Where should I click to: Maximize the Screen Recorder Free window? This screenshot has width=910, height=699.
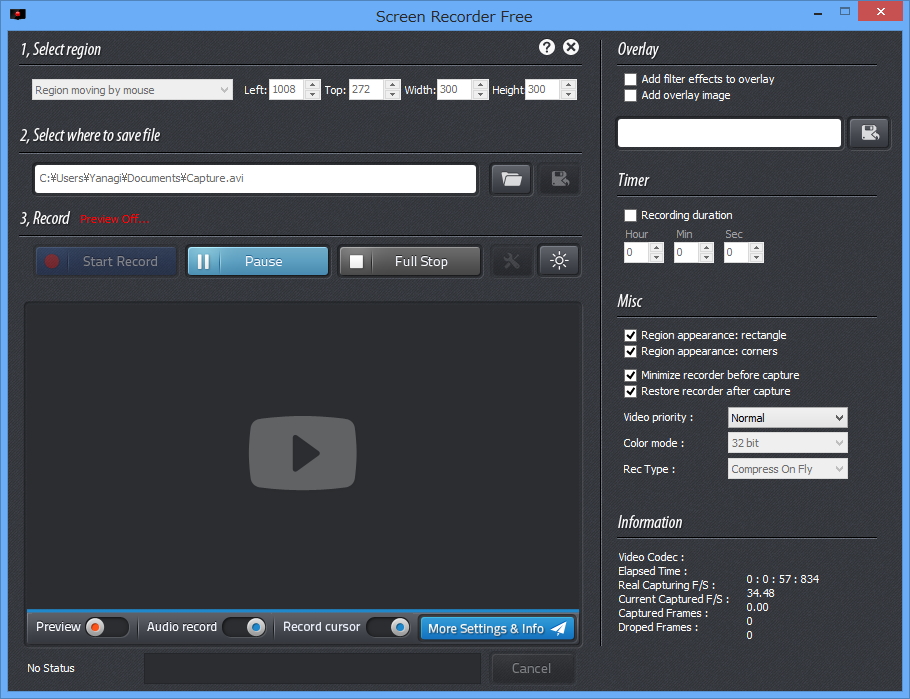coord(845,12)
